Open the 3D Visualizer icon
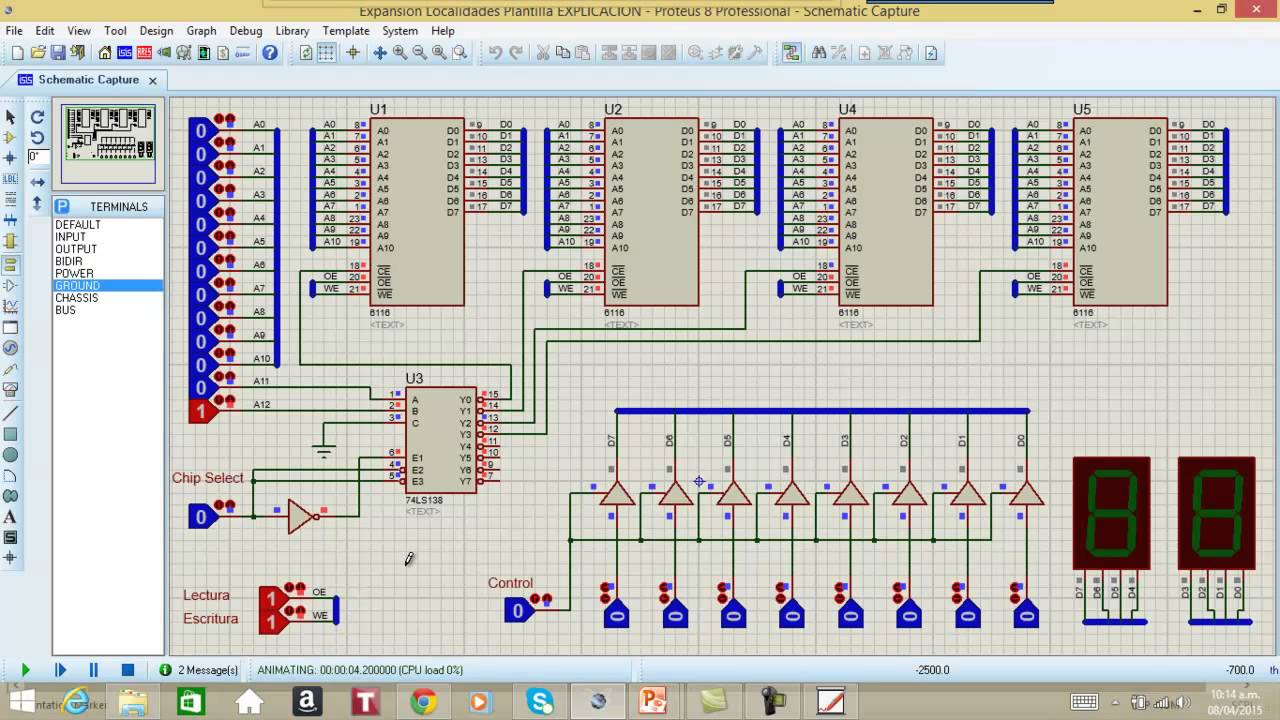The image size is (1280, 720). (x=164, y=53)
